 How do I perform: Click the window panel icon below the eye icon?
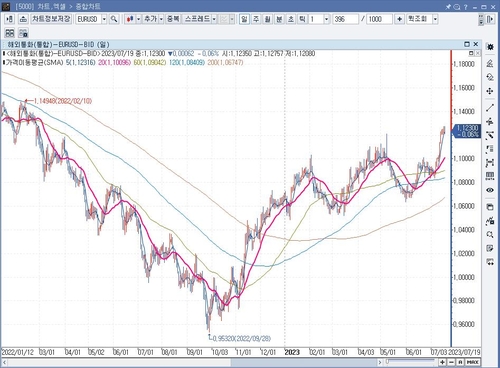pyautogui.click(x=490, y=207)
